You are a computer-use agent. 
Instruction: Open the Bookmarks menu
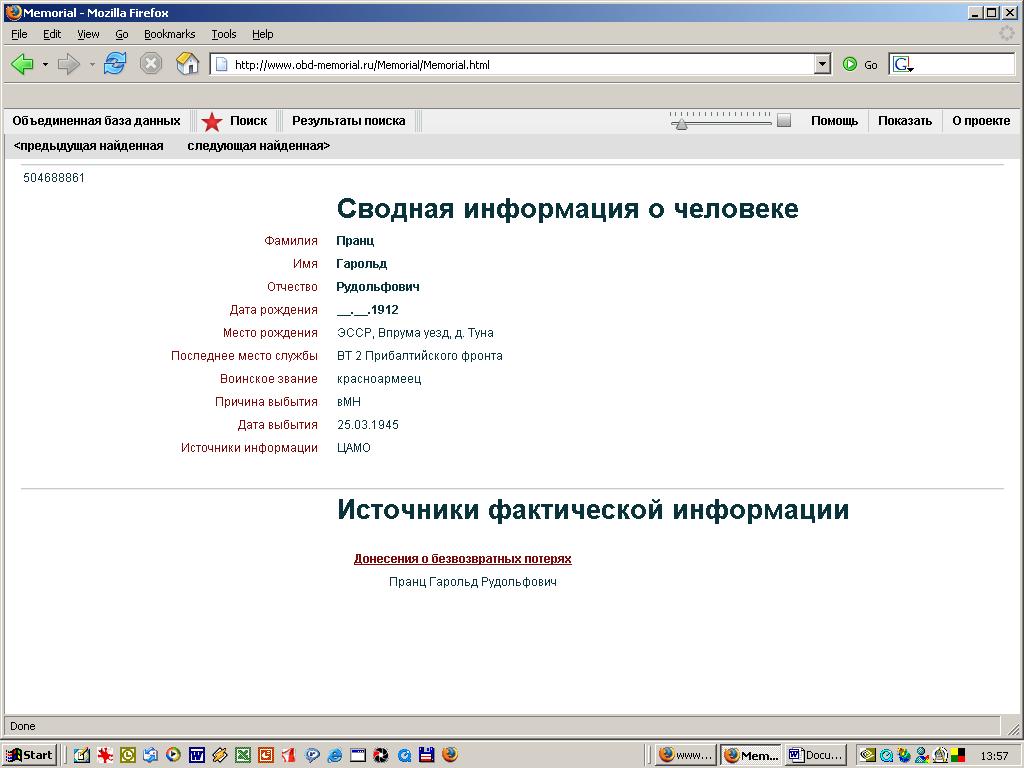pos(169,34)
